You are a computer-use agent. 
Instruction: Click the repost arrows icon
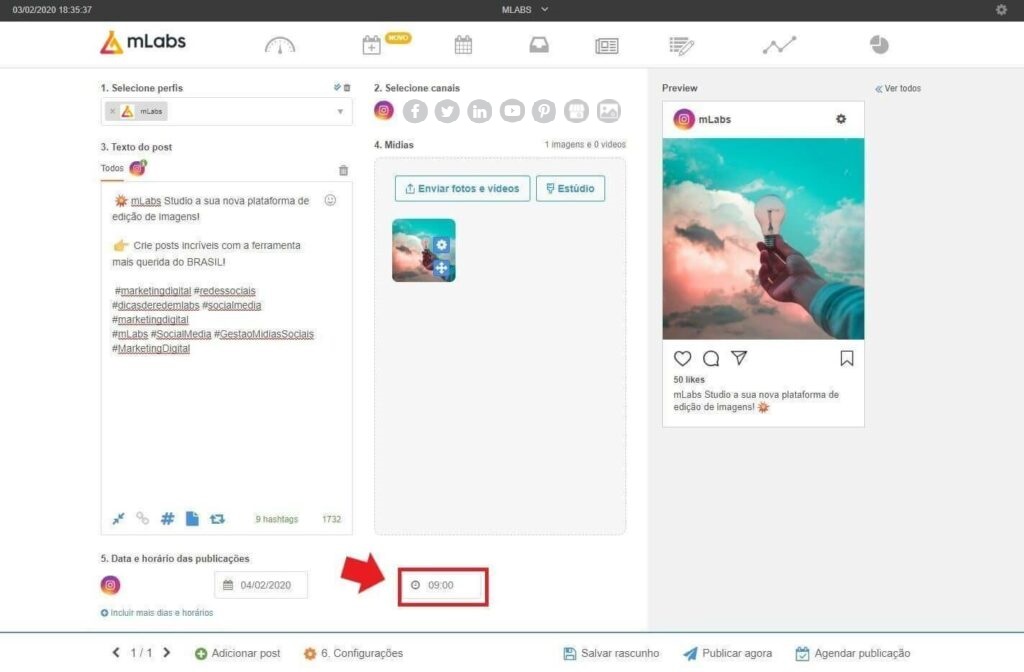pyautogui.click(x=217, y=519)
